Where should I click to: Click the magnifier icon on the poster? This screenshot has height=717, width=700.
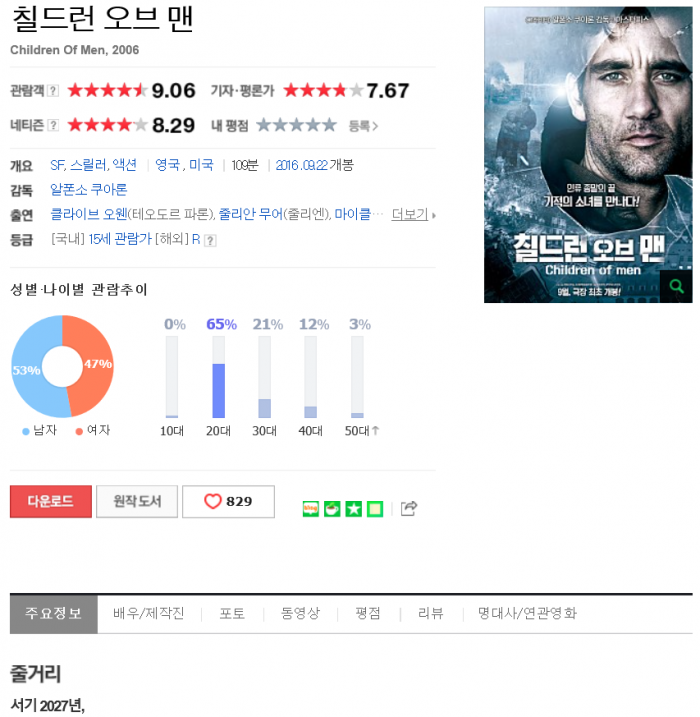click(676, 286)
